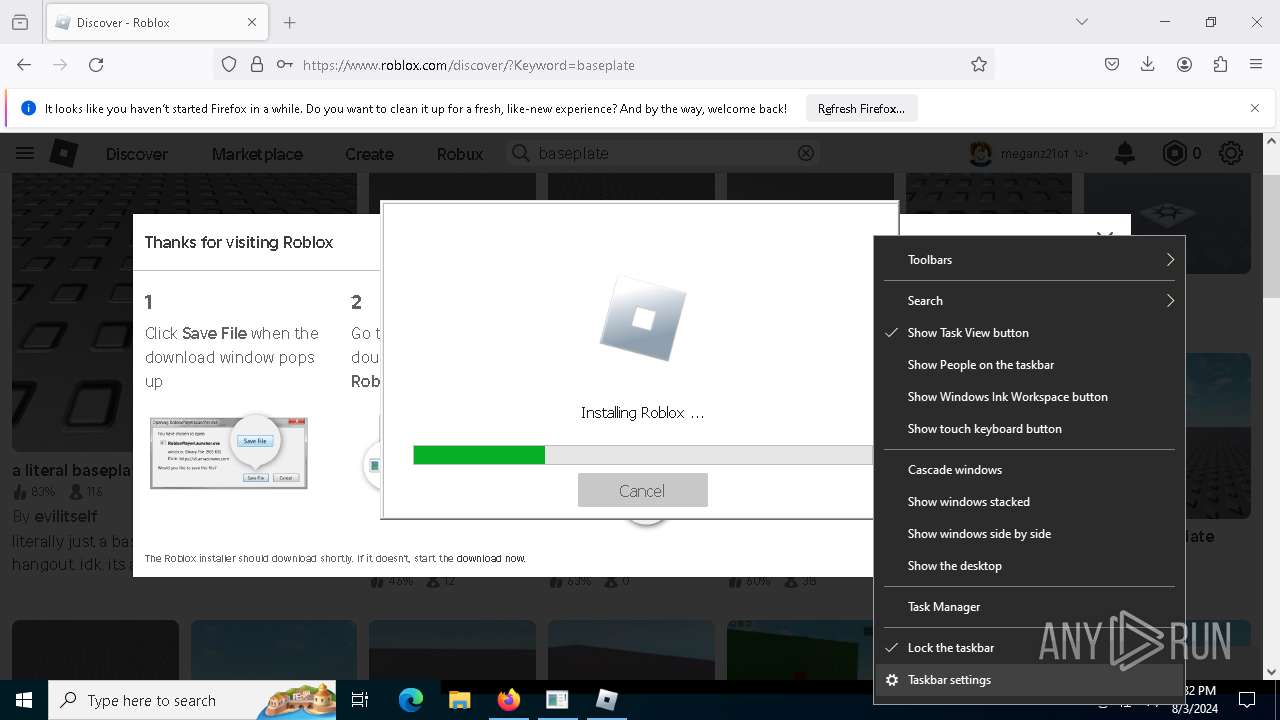This screenshot has width=1280, height=720.
Task: Open the Create link
Action: [x=369, y=154]
